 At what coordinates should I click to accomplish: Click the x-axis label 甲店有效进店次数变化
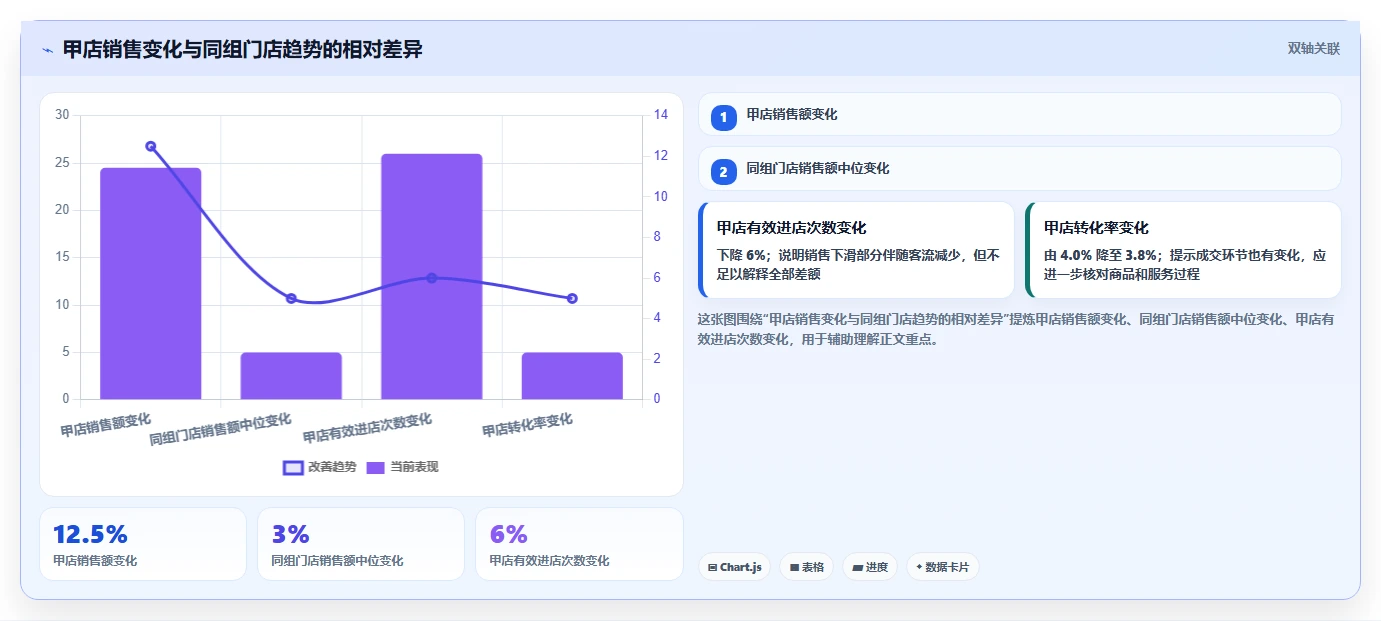(368, 428)
